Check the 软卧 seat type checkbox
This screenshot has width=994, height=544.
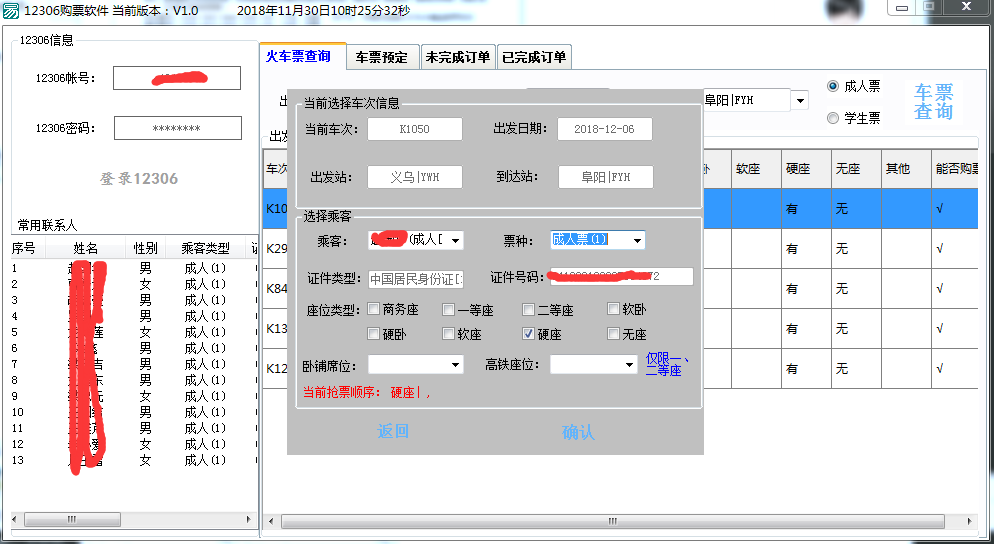coord(613,309)
